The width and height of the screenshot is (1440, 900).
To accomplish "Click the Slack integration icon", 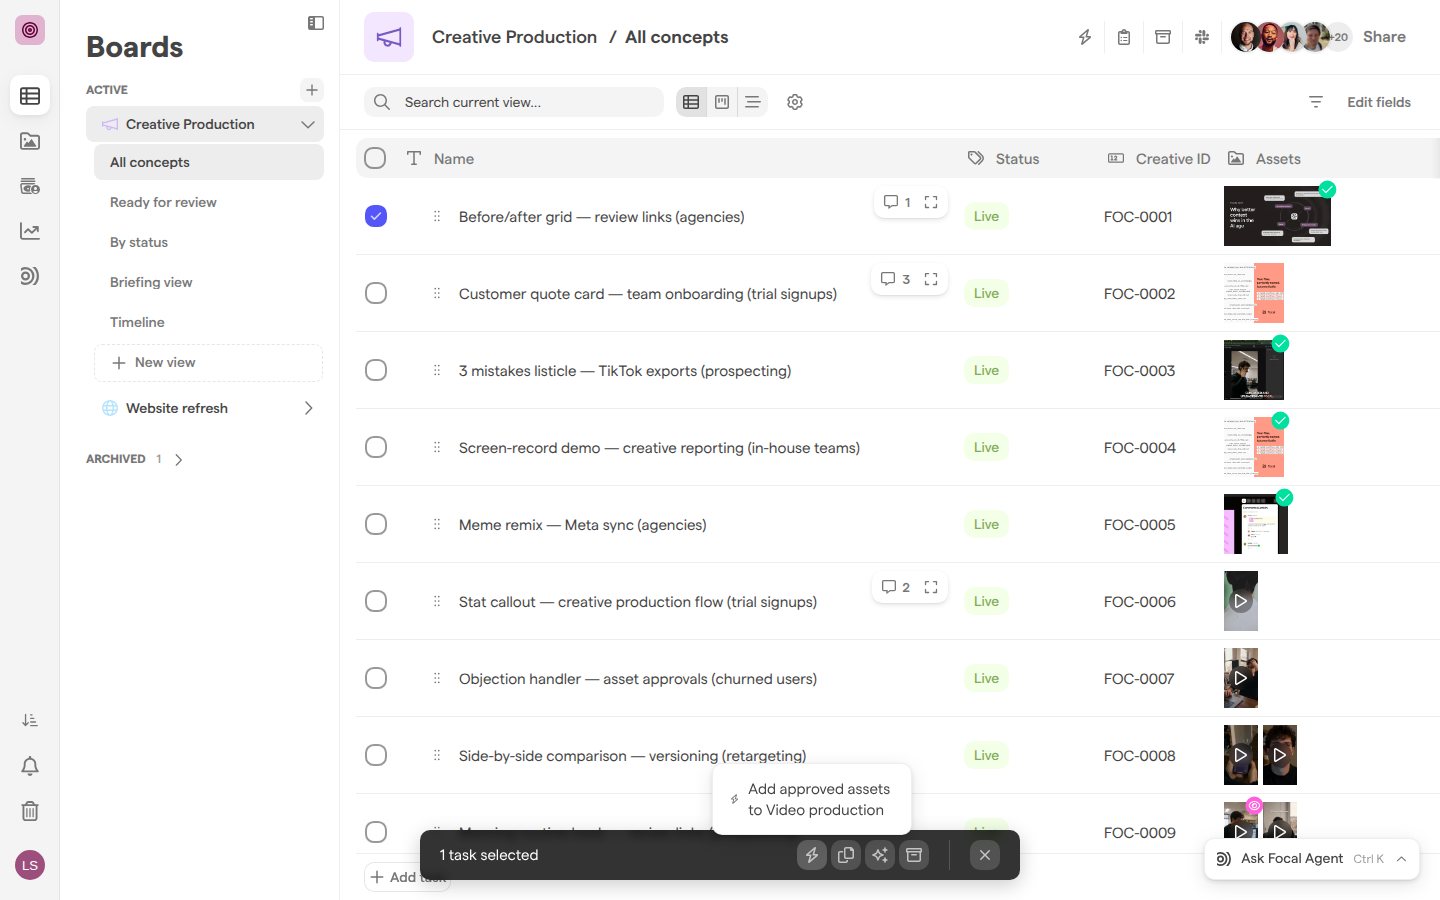I will coord(1202,37).
